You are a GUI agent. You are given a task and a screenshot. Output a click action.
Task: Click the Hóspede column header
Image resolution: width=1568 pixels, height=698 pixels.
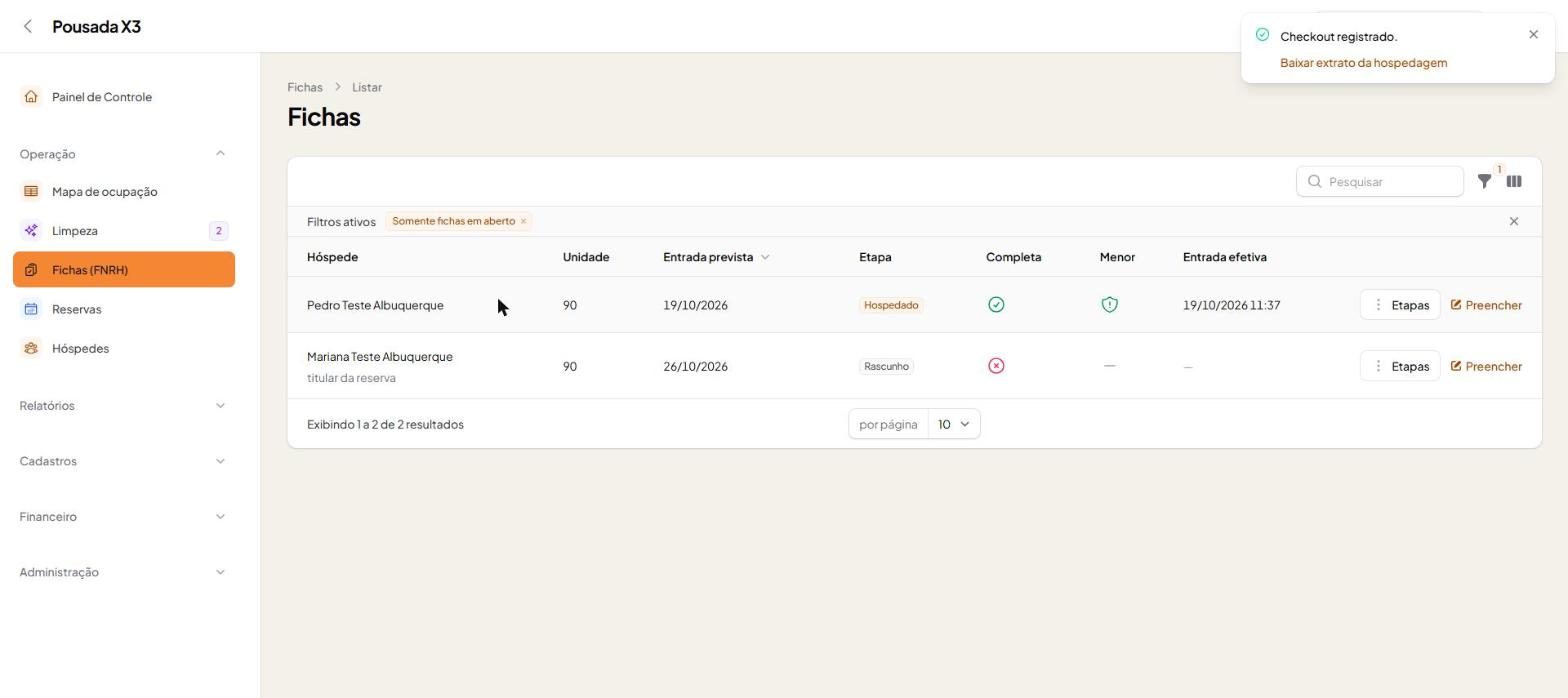332,257
